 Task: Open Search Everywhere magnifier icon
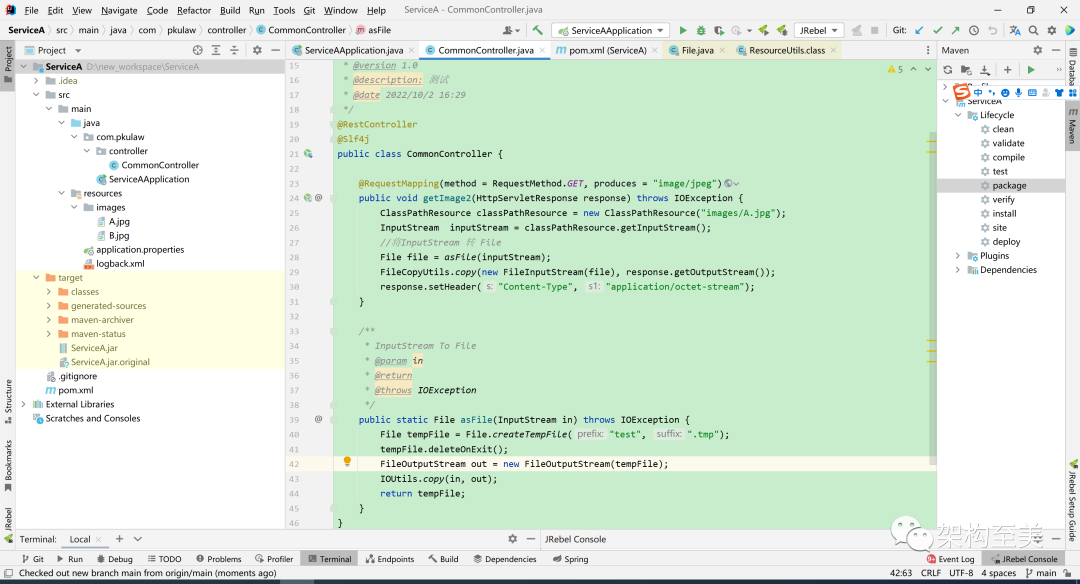click(1033, 31)
